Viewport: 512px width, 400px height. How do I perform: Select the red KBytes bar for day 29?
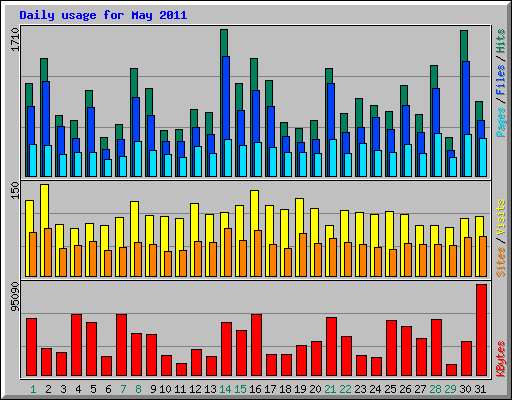[451, 370]
